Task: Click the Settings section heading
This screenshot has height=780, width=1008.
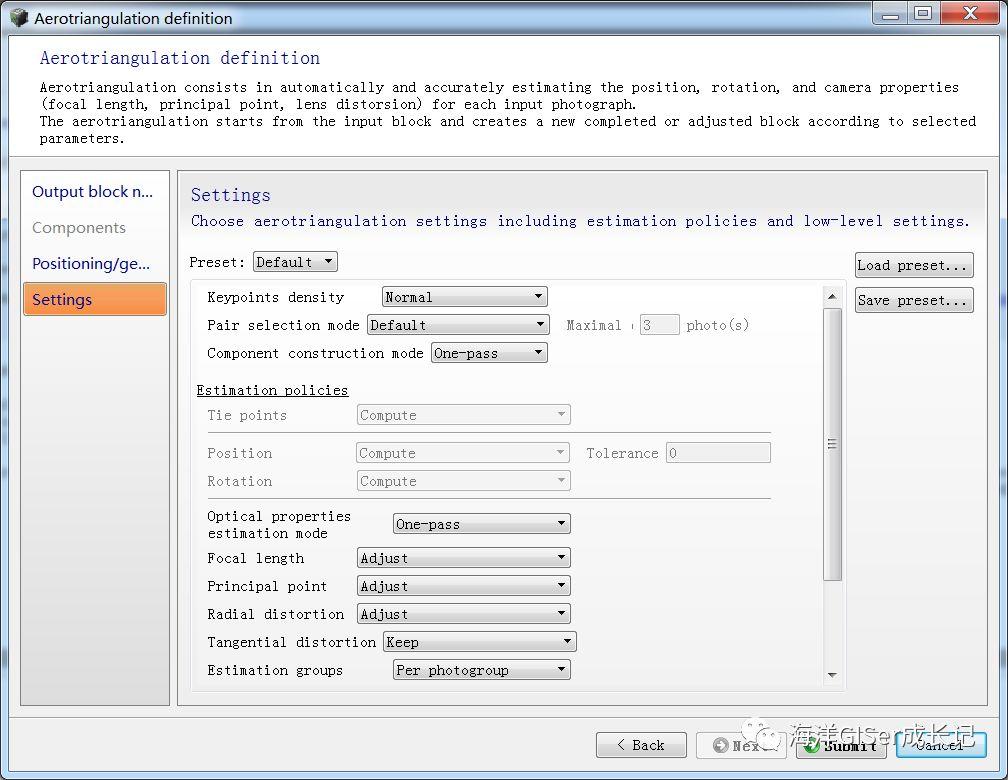Action: 231,195
